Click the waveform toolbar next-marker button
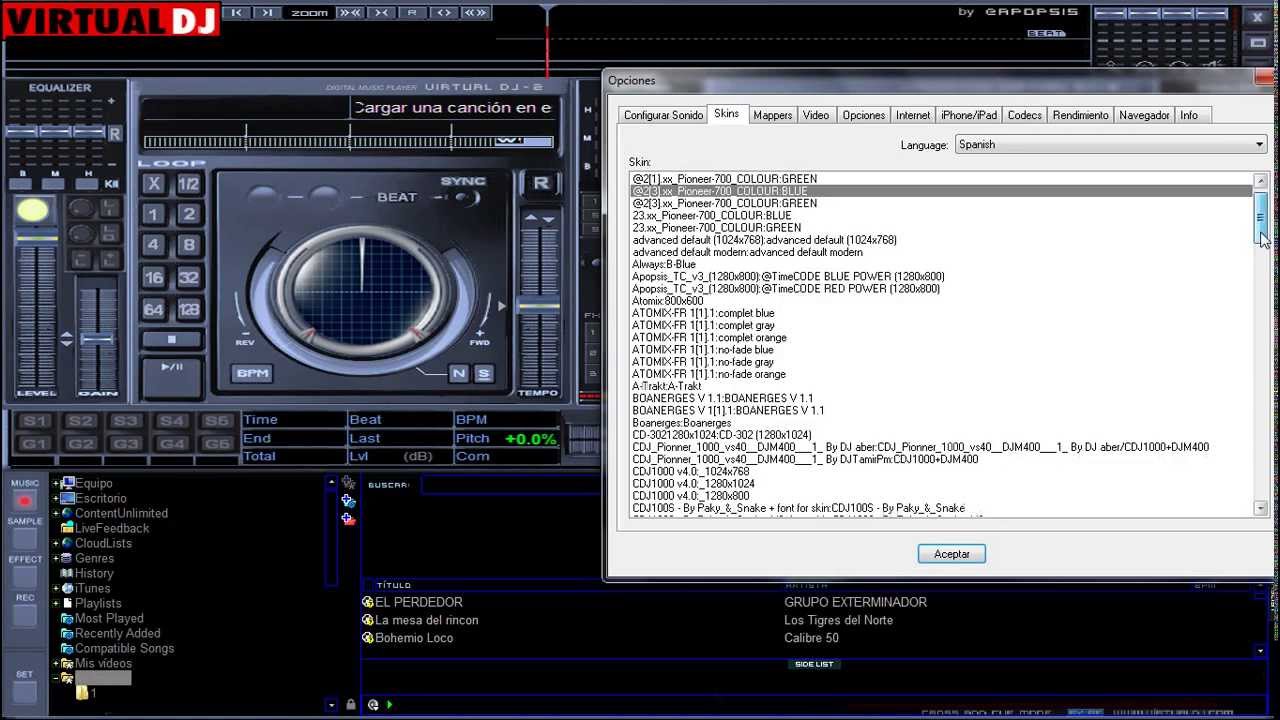 tap(267, 12)
